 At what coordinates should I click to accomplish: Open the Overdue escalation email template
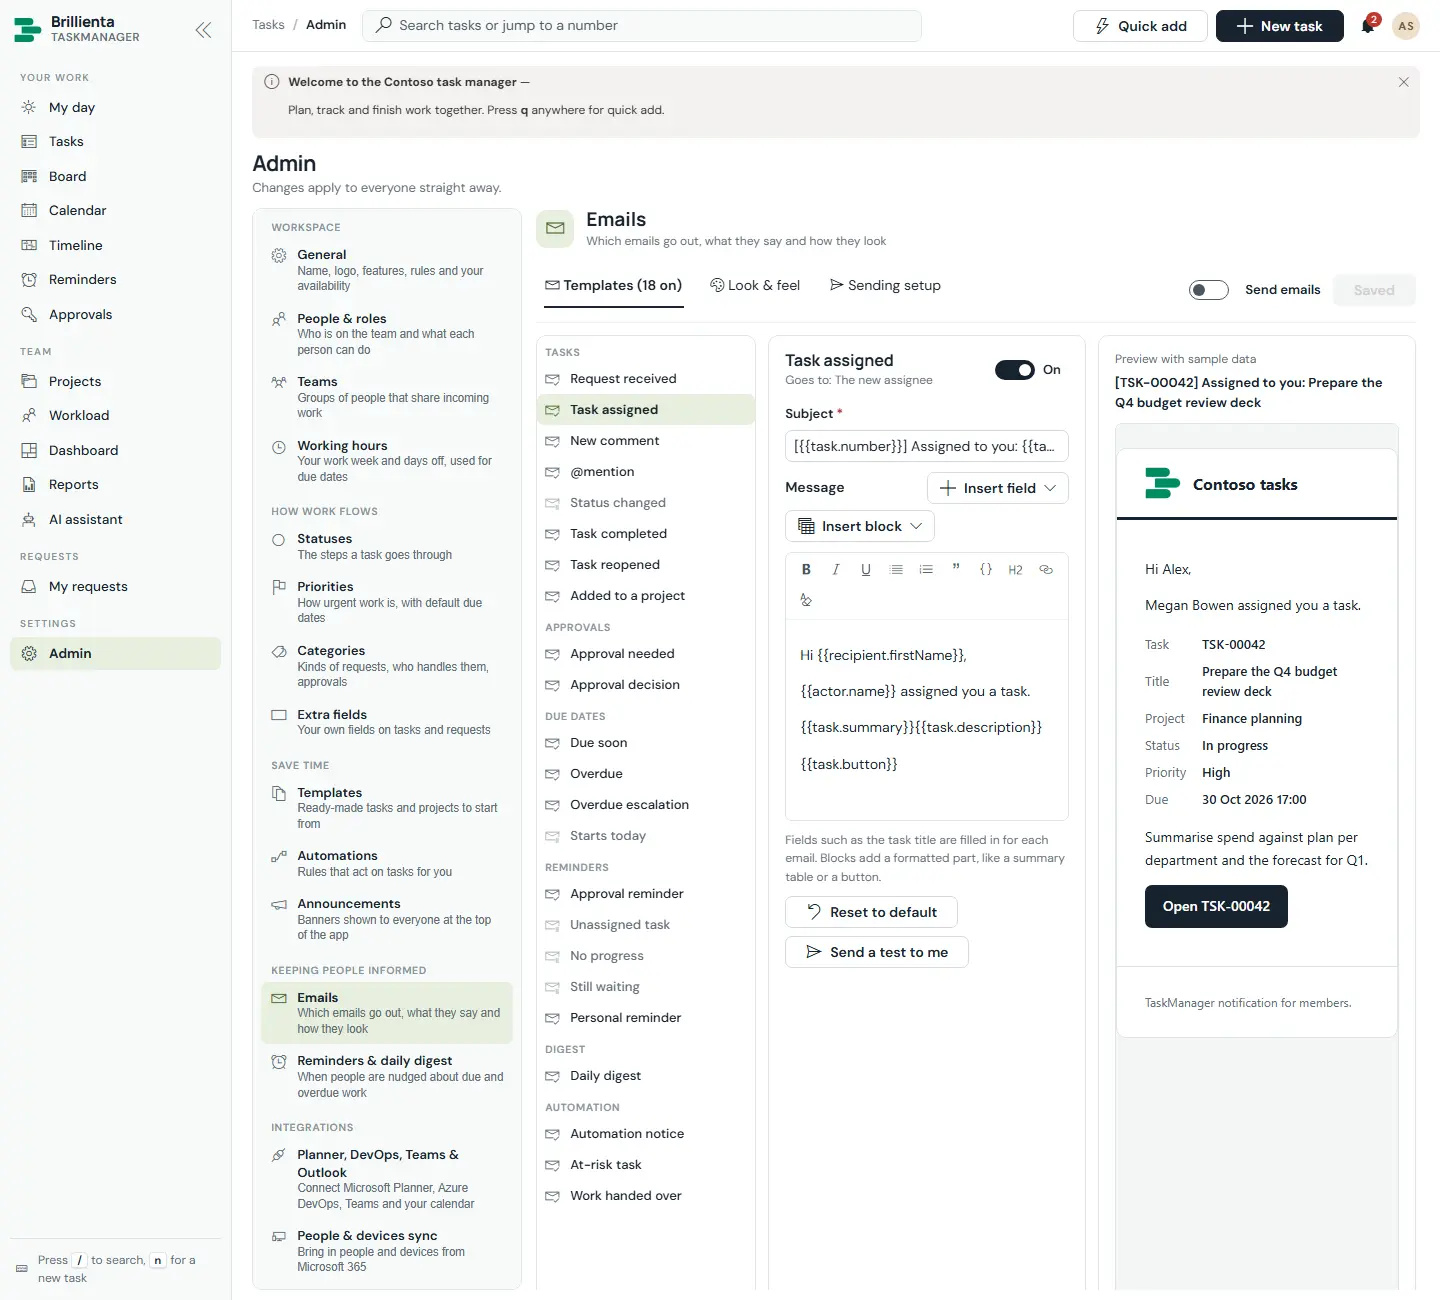click(646, 805)
